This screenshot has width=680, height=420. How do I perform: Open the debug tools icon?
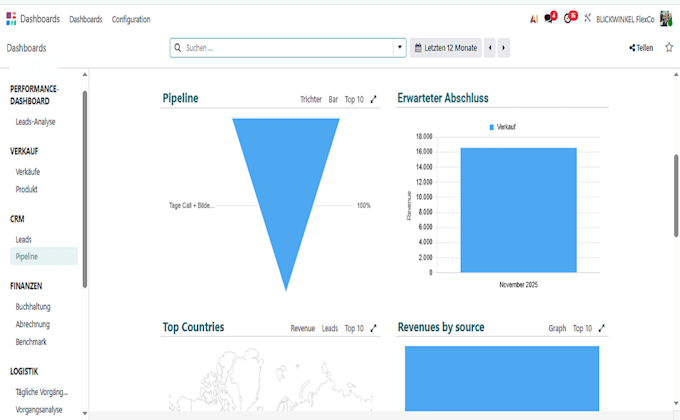(x=587, y=18)
